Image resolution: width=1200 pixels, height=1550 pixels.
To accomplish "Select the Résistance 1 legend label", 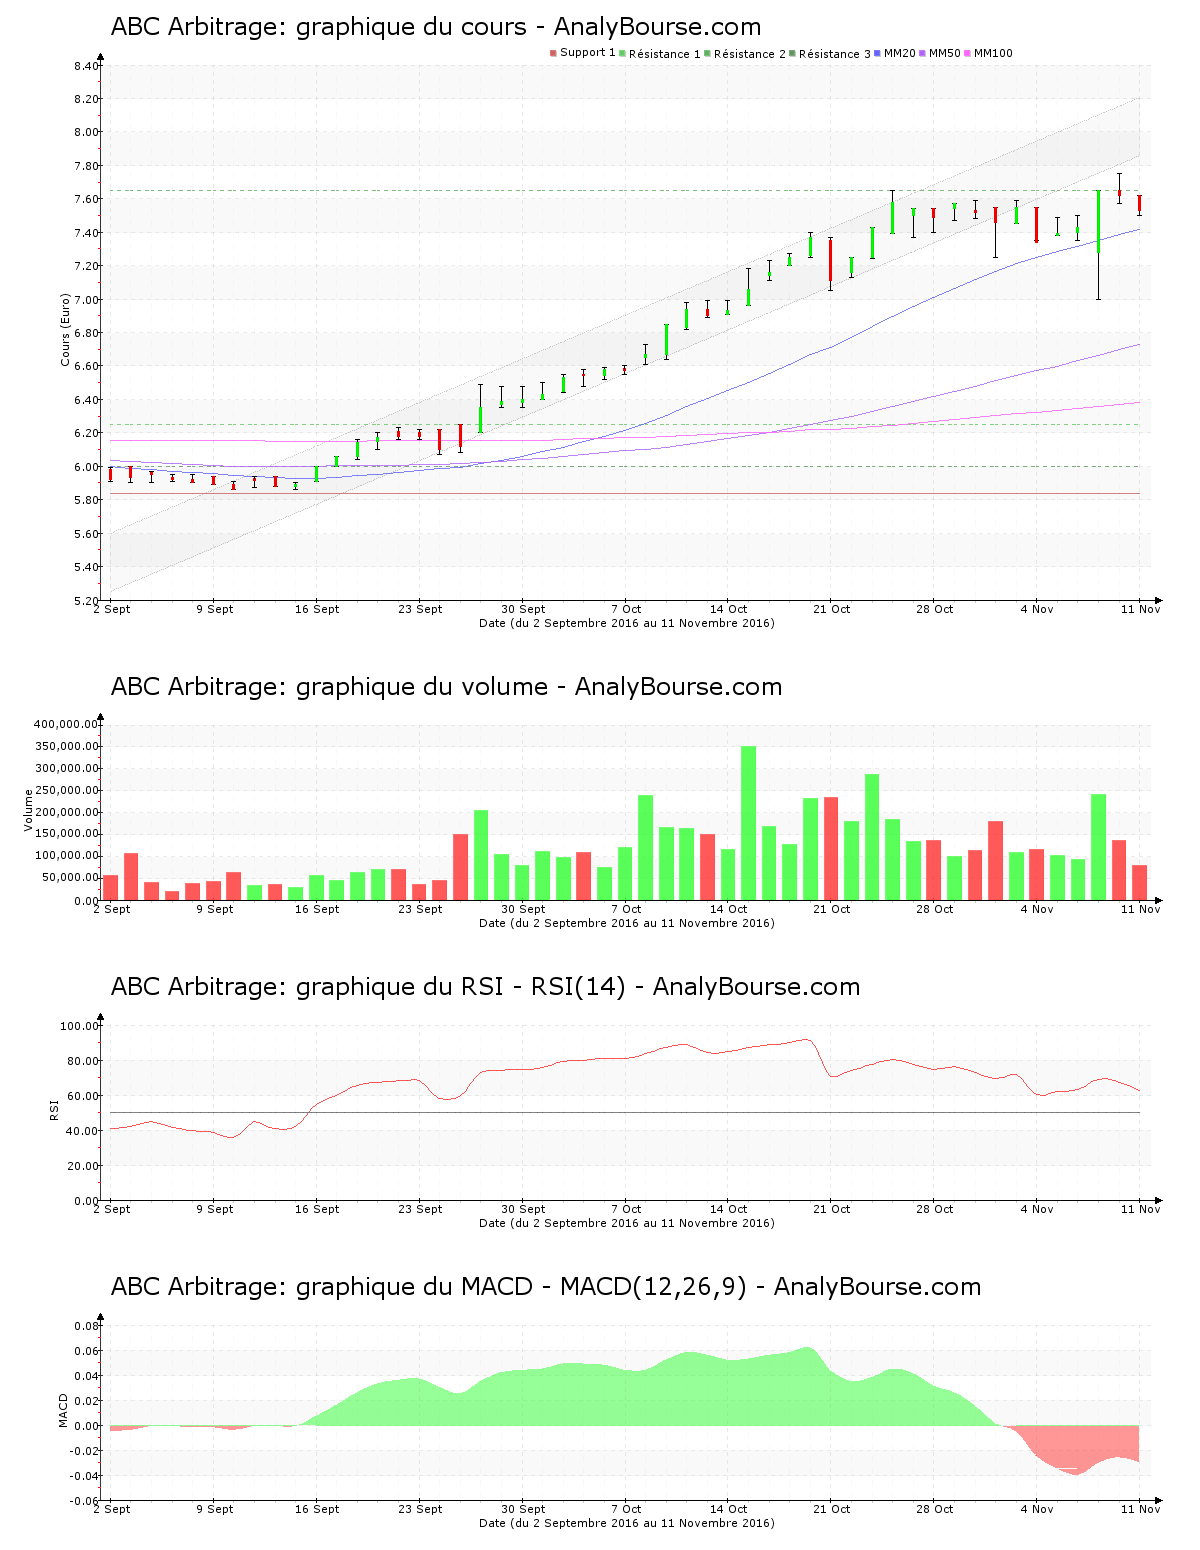I will (664, 53).
